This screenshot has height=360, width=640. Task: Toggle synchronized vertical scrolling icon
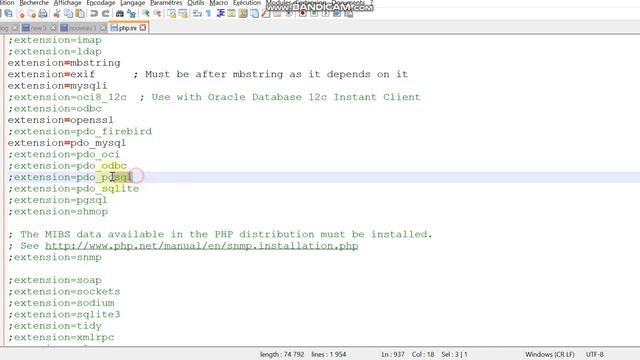pos(172,13)
